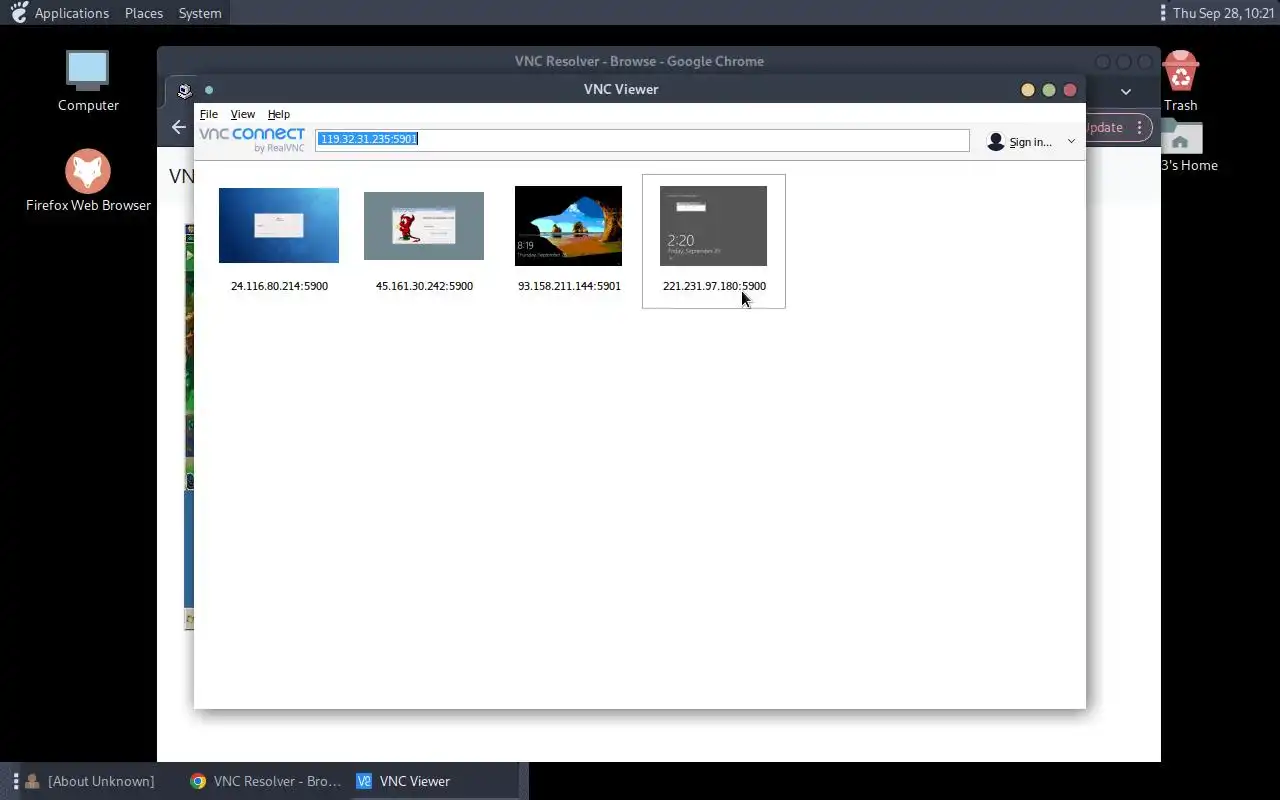
Task: Click the address bar with 119.32.31.235:5901
Action: pos(642,139)
